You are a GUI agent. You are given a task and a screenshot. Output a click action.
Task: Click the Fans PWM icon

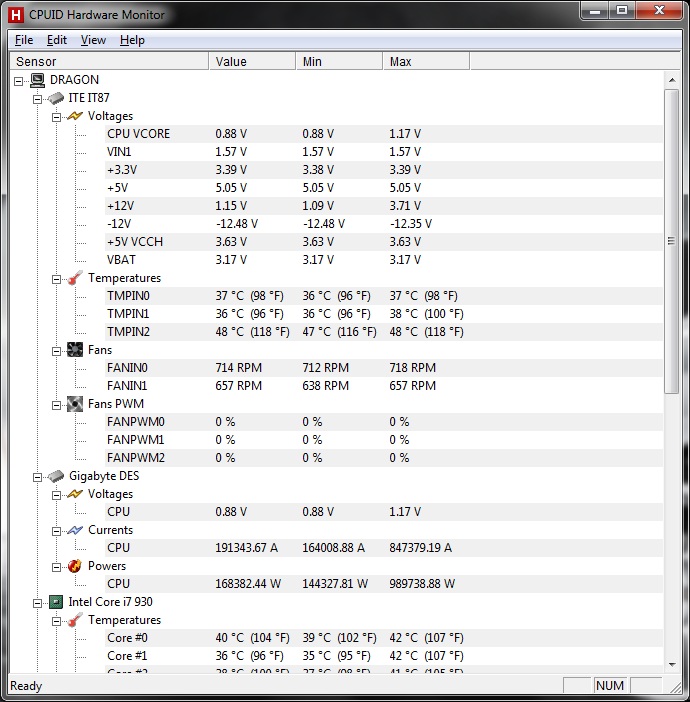tap(75, 404)
